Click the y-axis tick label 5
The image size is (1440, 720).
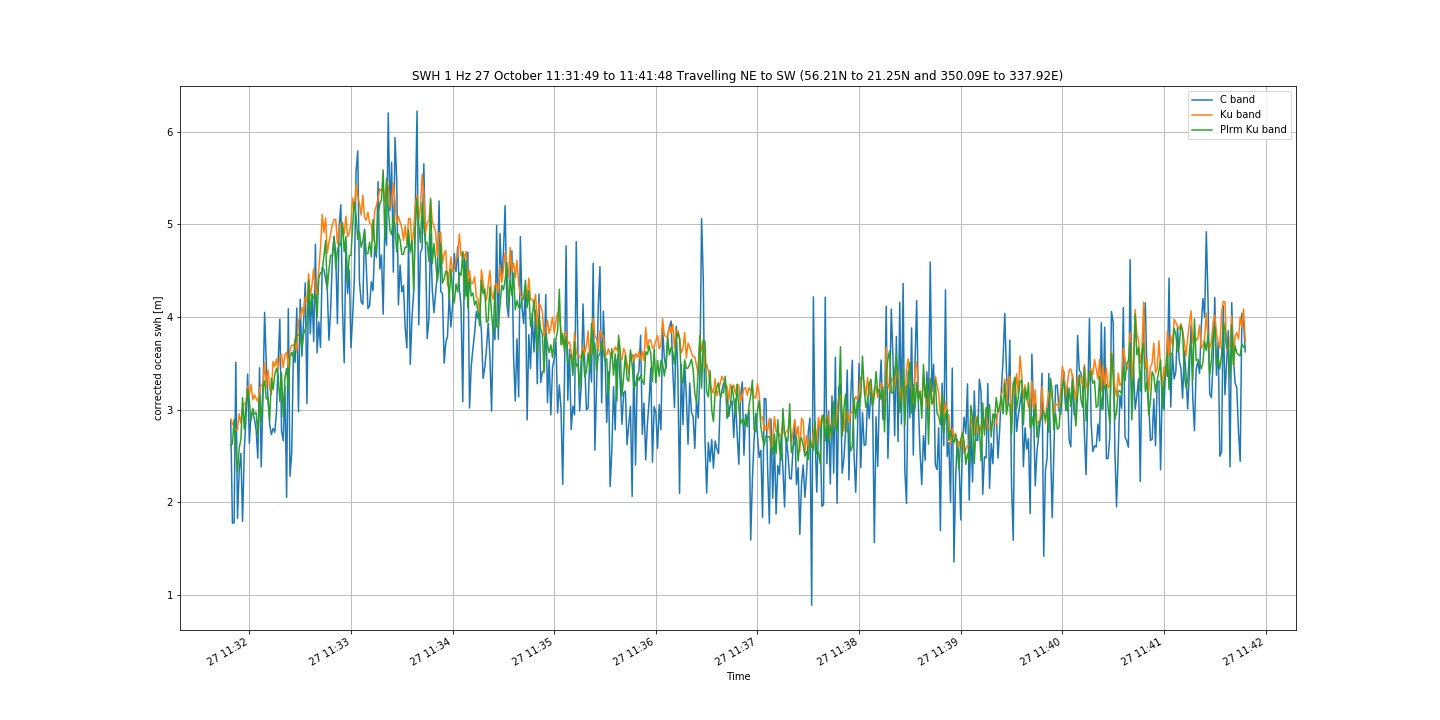tap(170, 225)
